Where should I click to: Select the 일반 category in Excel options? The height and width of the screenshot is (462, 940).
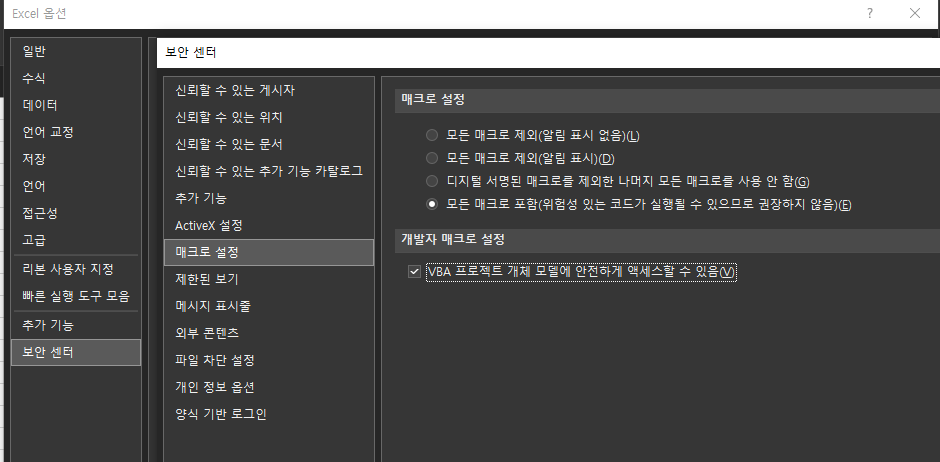pyautogui.click(x=76, y=52)
